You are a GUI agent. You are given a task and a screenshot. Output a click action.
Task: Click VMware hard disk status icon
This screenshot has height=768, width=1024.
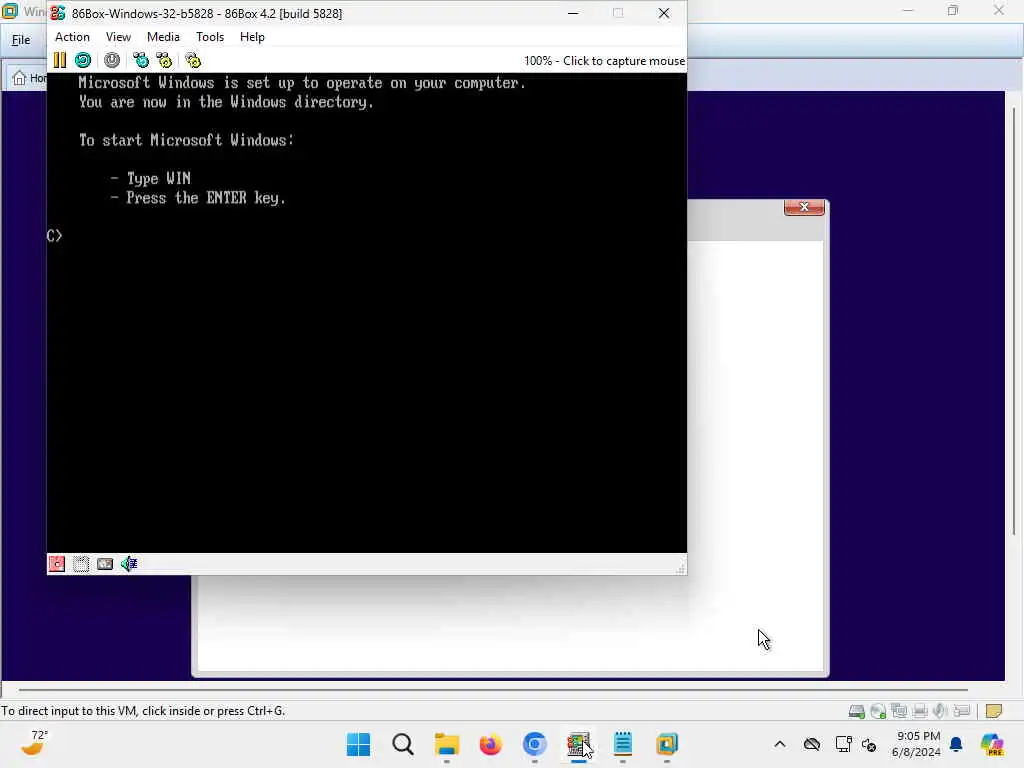click(x=856, y=711)
